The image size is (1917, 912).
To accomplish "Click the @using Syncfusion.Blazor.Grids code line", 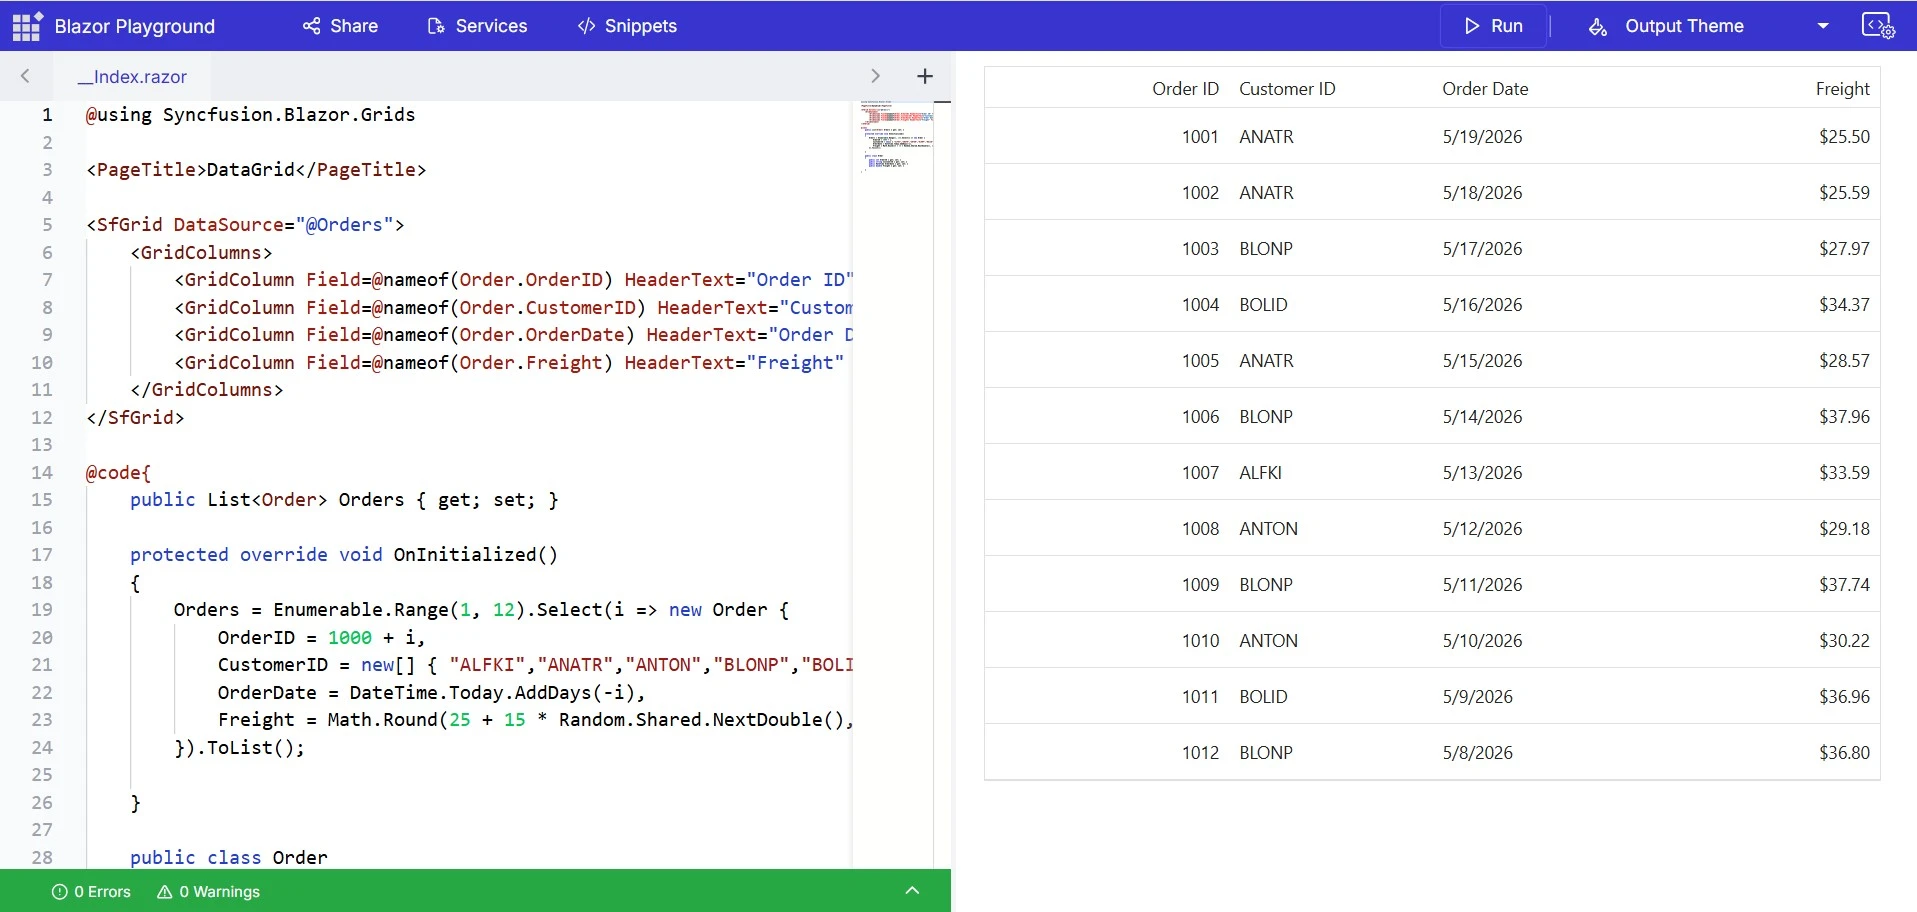I will (x=250, y=115).
